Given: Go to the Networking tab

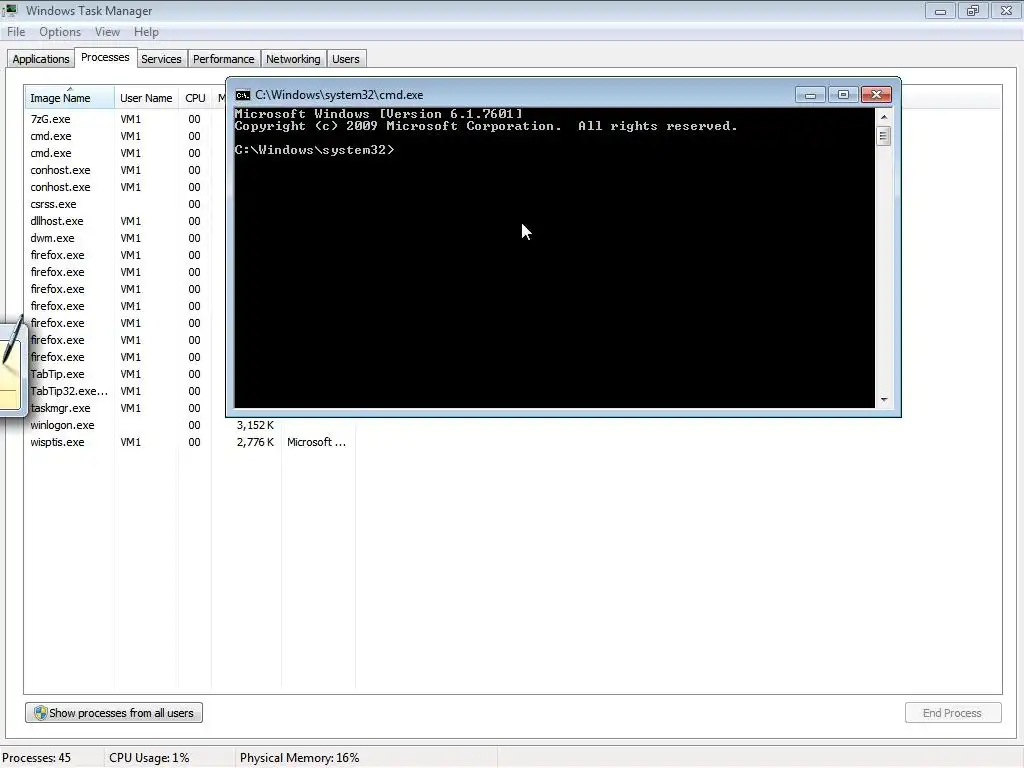Looking at the screenshot, I should pos(293,59).
